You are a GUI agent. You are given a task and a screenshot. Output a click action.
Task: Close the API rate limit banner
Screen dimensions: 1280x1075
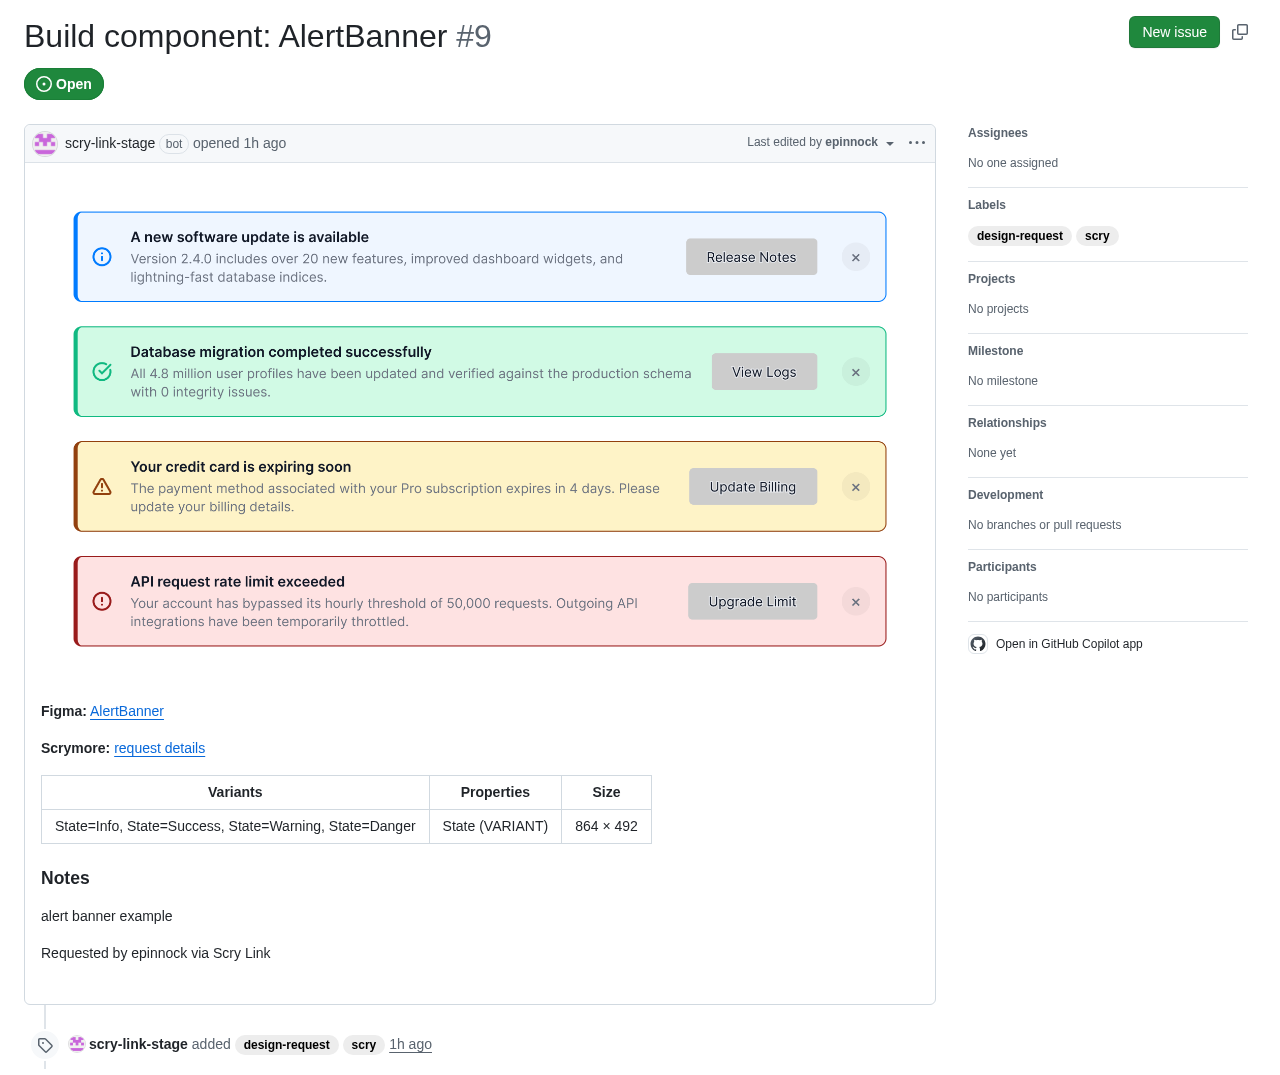point(856,602)
